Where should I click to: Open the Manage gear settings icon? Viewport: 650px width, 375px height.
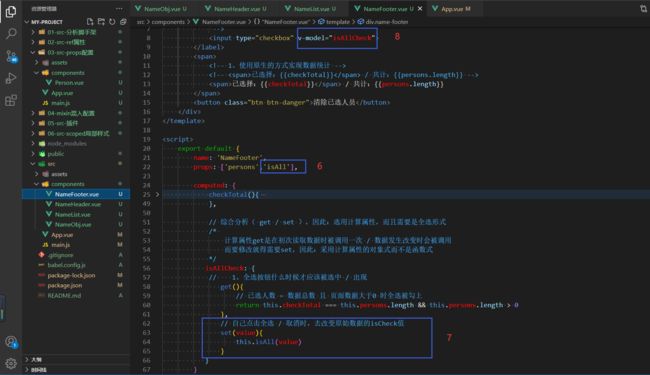11,363
